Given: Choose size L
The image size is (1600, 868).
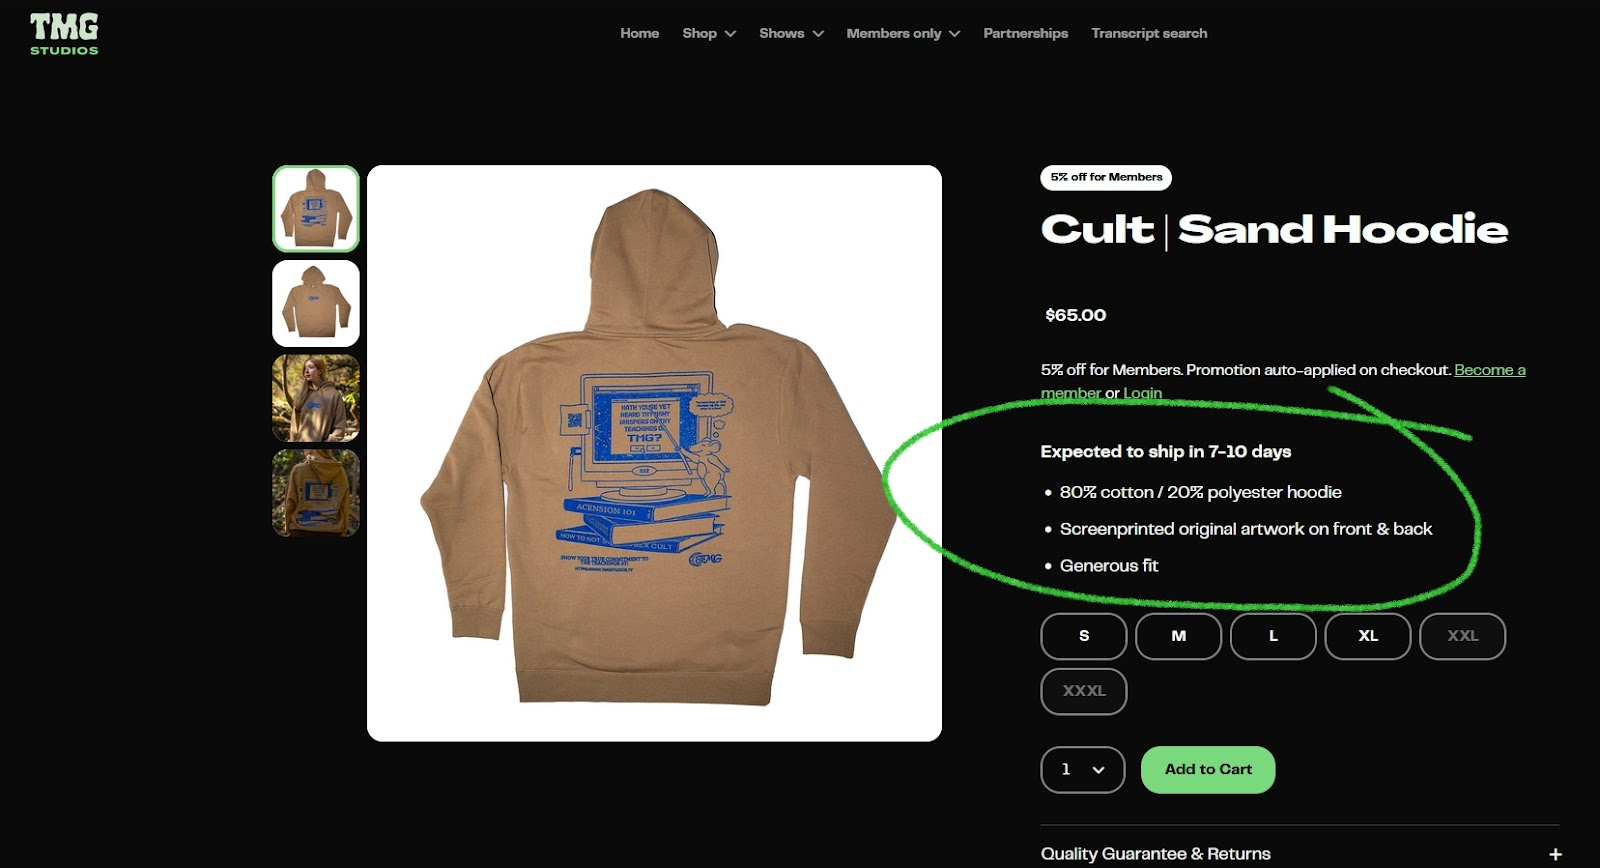Looking at the screenshot, I should 1273,636.
